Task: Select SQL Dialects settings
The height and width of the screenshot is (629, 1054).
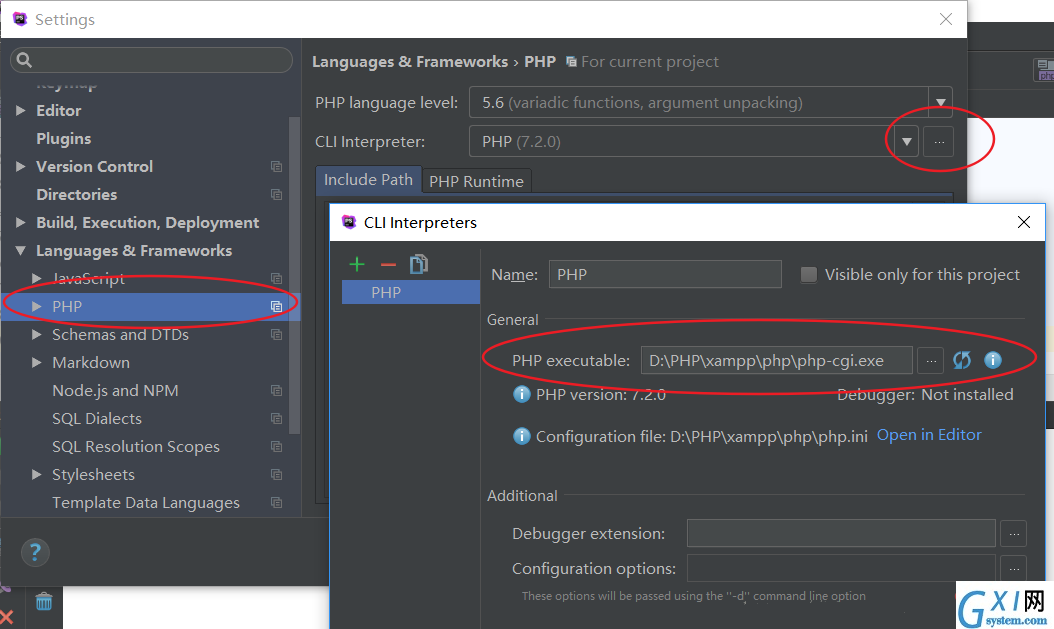Action: [97, 419]
